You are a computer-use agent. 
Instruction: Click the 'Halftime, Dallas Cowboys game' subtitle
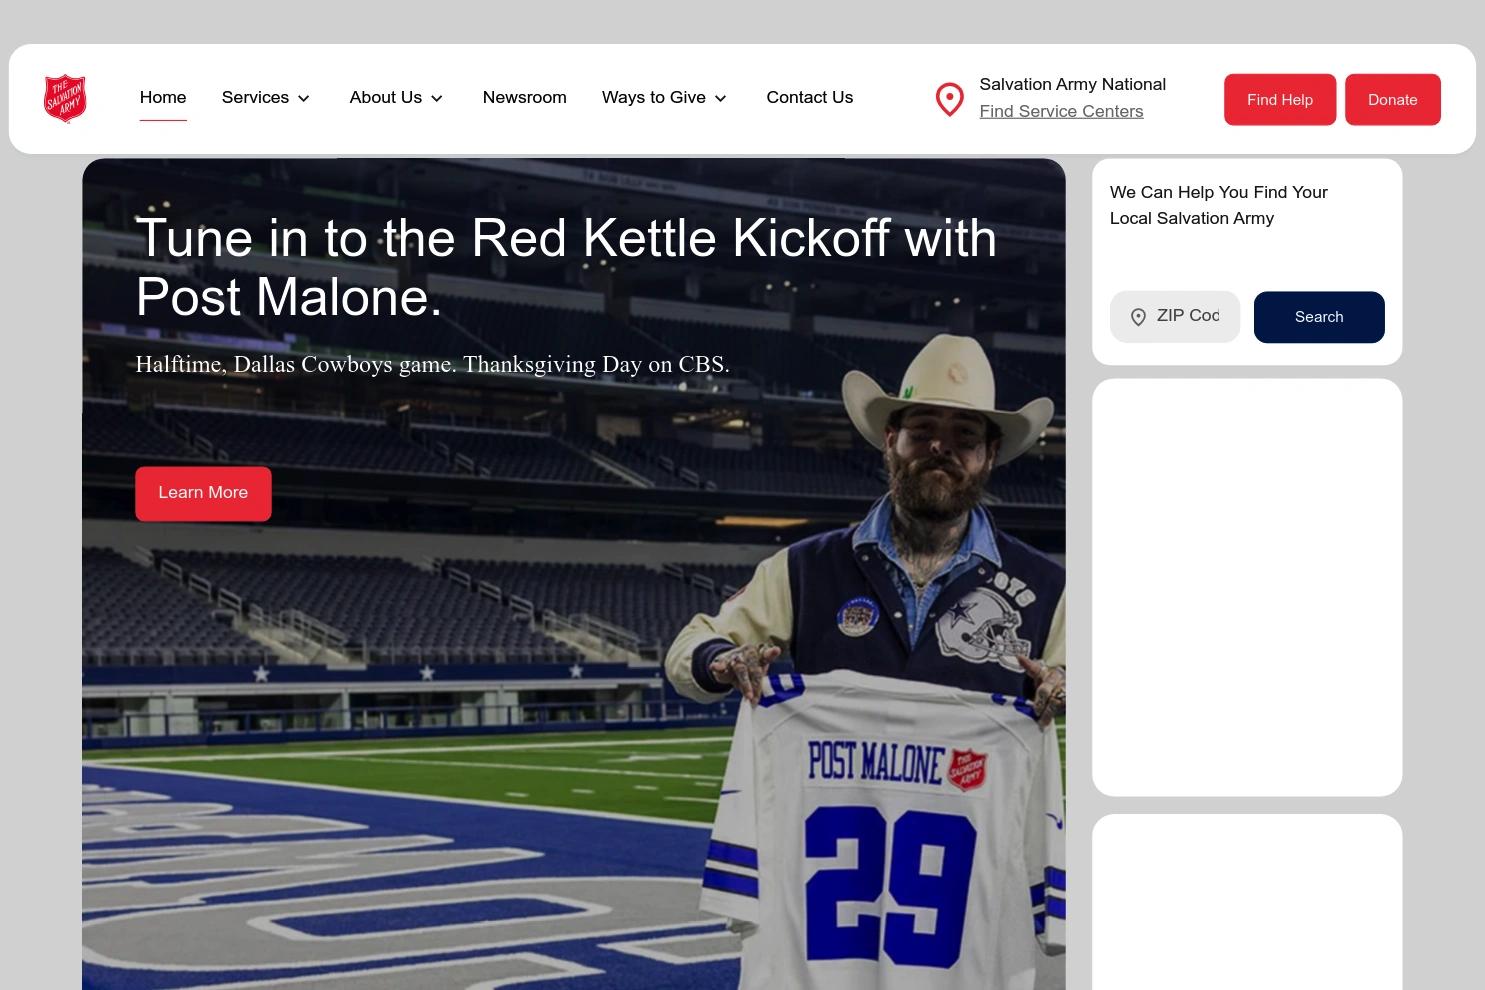coord(432,365)
